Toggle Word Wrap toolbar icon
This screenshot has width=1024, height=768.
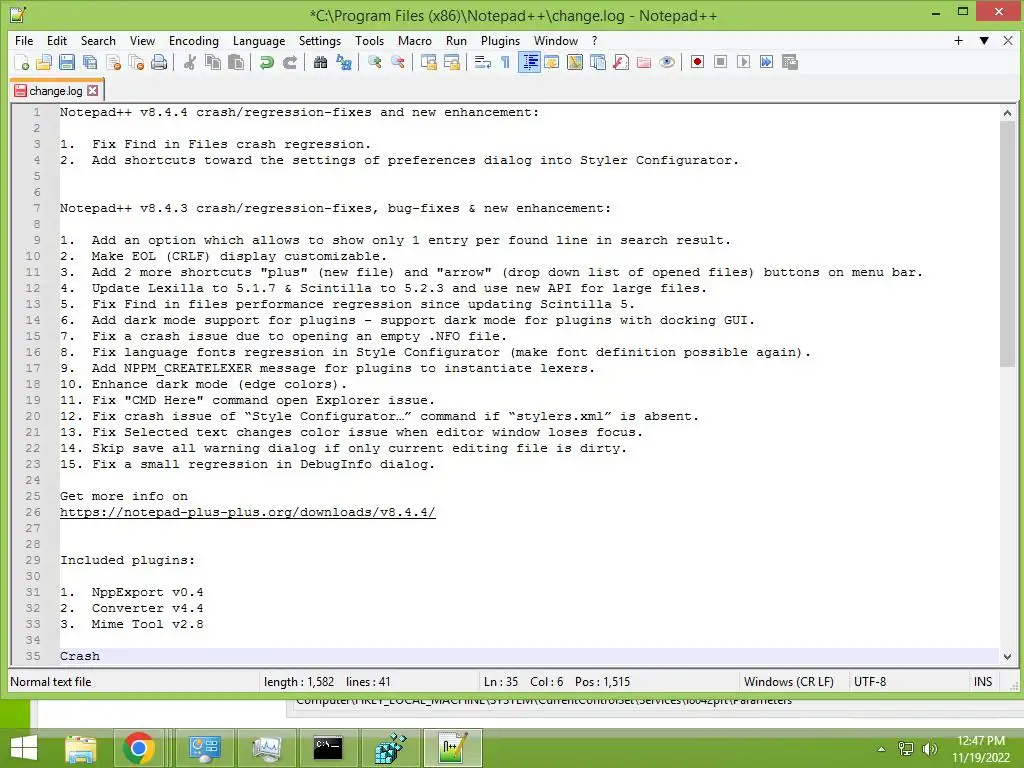483,62
